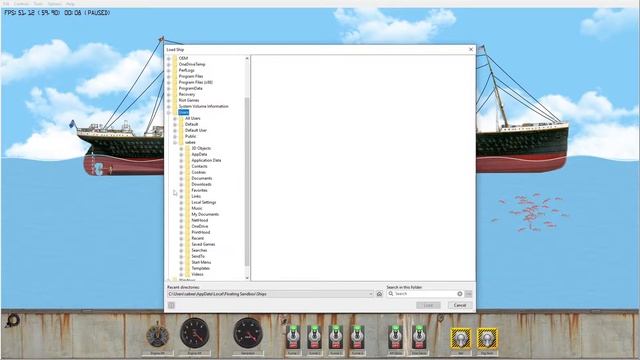Open the Recent directories dropdown
The image size is (640, 360).
tap(371, 294)
